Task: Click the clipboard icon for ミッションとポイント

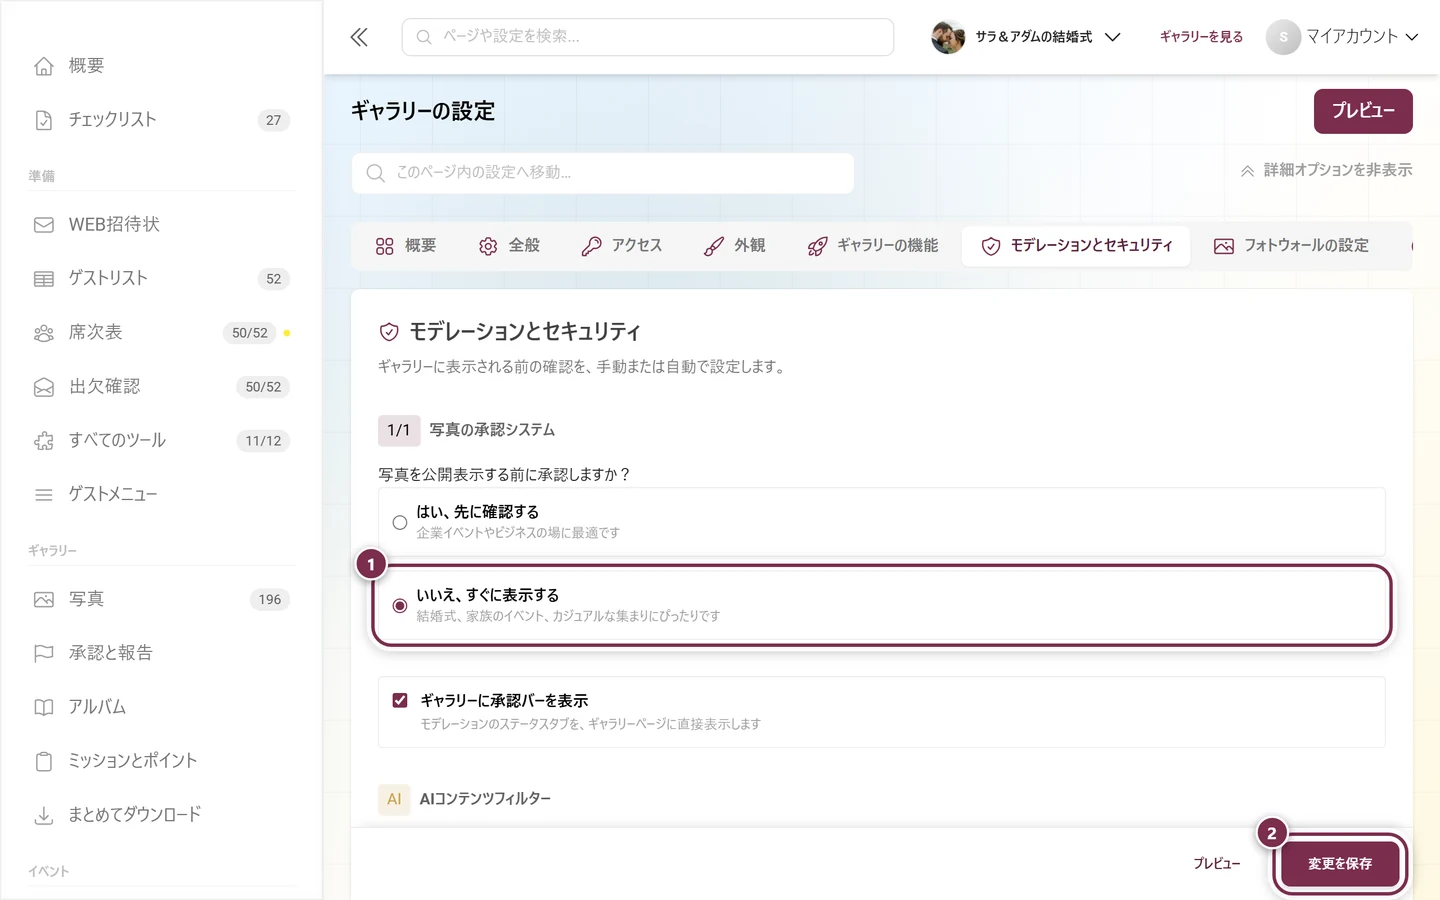Action: point(44,762)
